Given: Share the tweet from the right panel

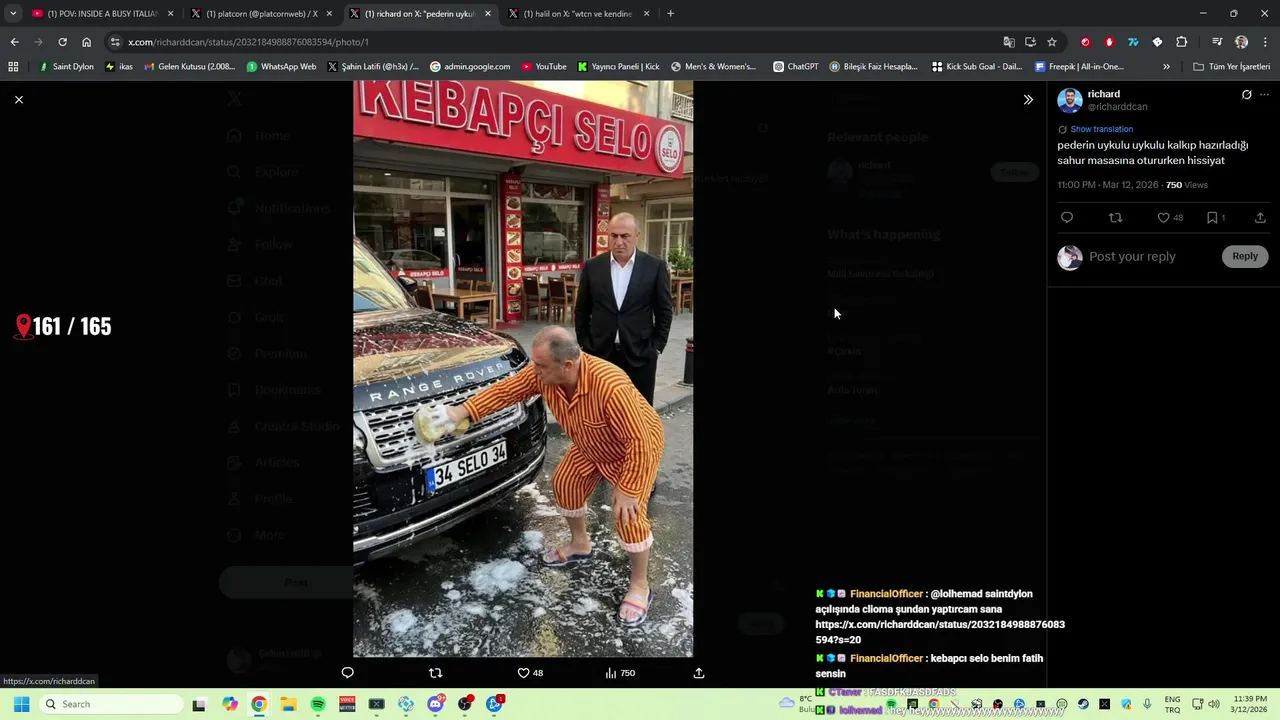Looking at the screenshot, I should [x=1260, y=217].
